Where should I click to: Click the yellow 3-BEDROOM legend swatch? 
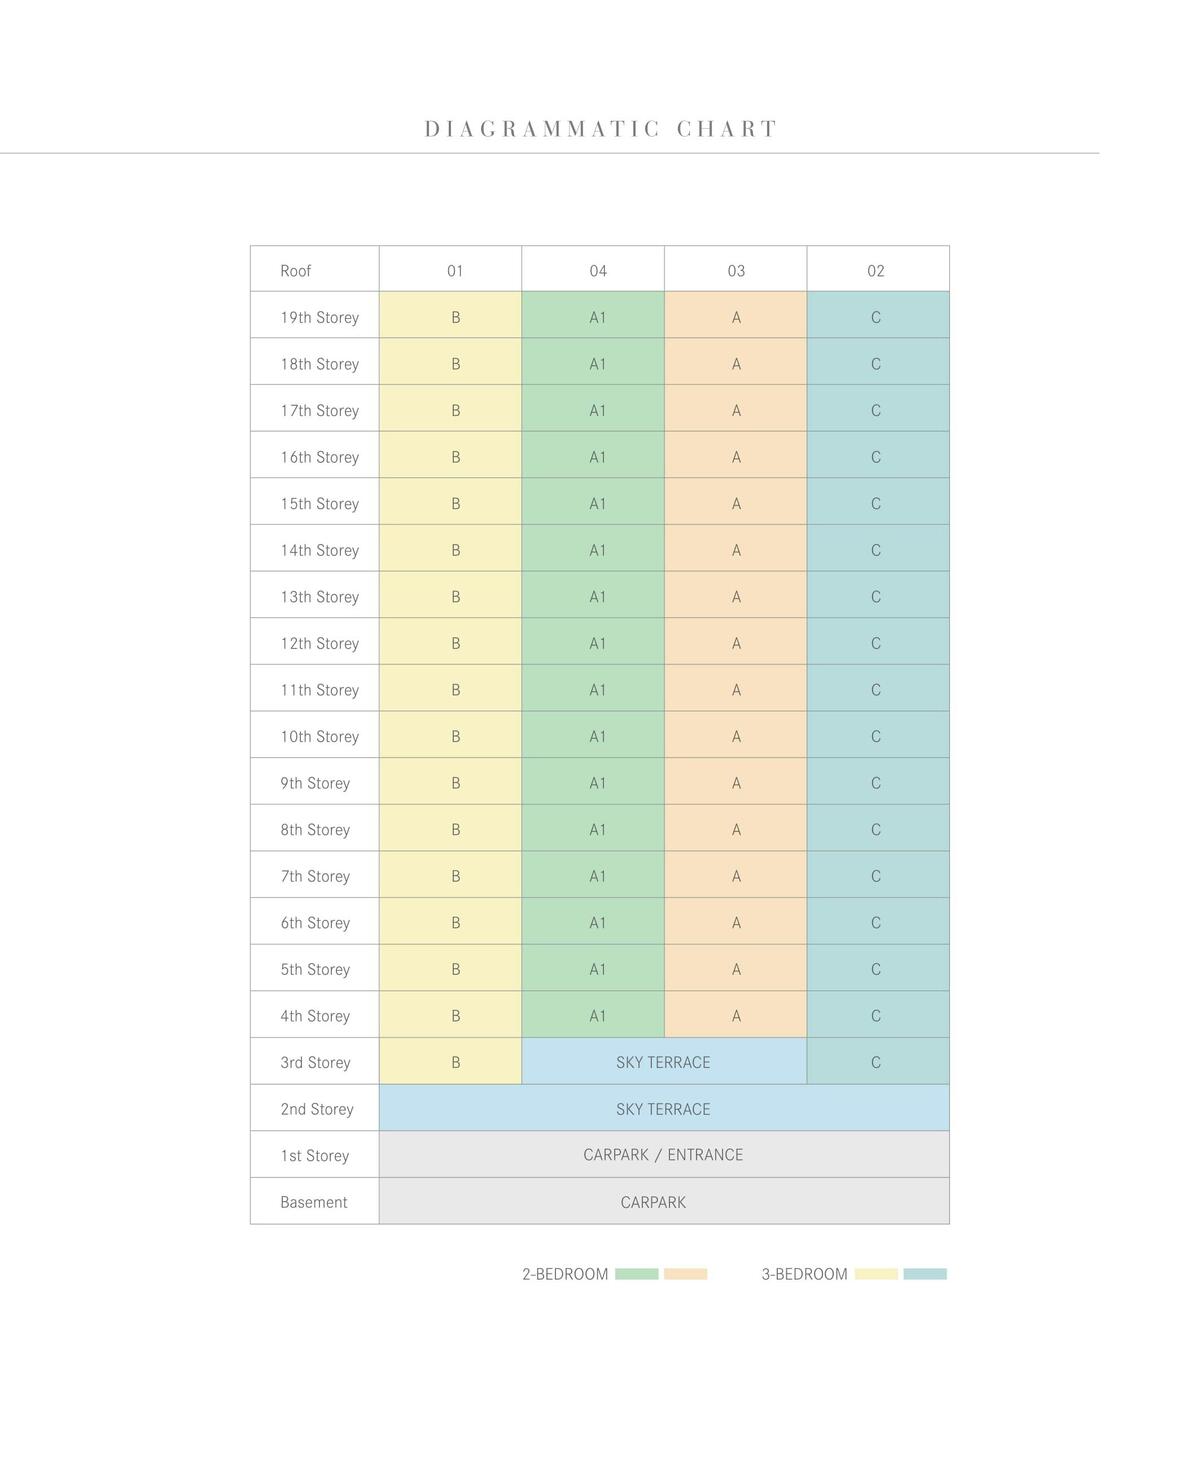[876, 1274]
